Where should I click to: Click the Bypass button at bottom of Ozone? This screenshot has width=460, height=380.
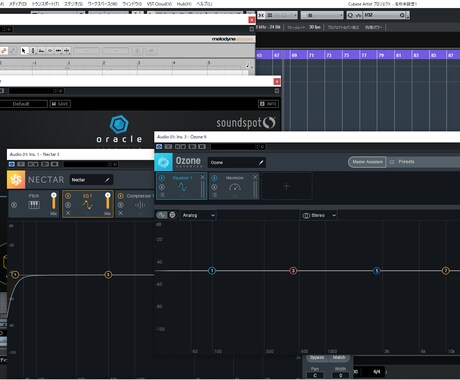(317, 358)
